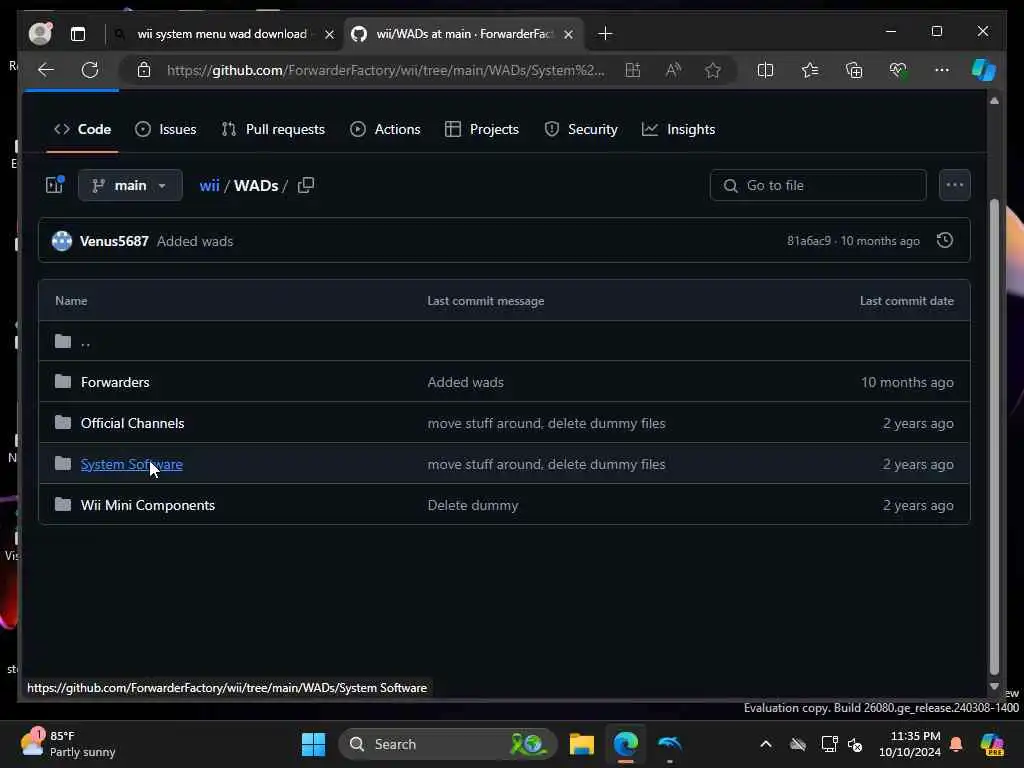Click the Wii Mini Components folder icon
The width and height of the screenshot is (1024, 768).
click(63, 504)
